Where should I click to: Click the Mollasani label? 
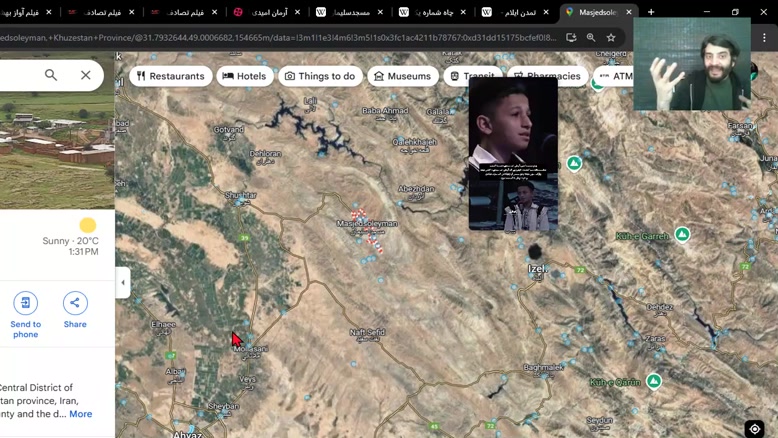[x=251, y=349]
